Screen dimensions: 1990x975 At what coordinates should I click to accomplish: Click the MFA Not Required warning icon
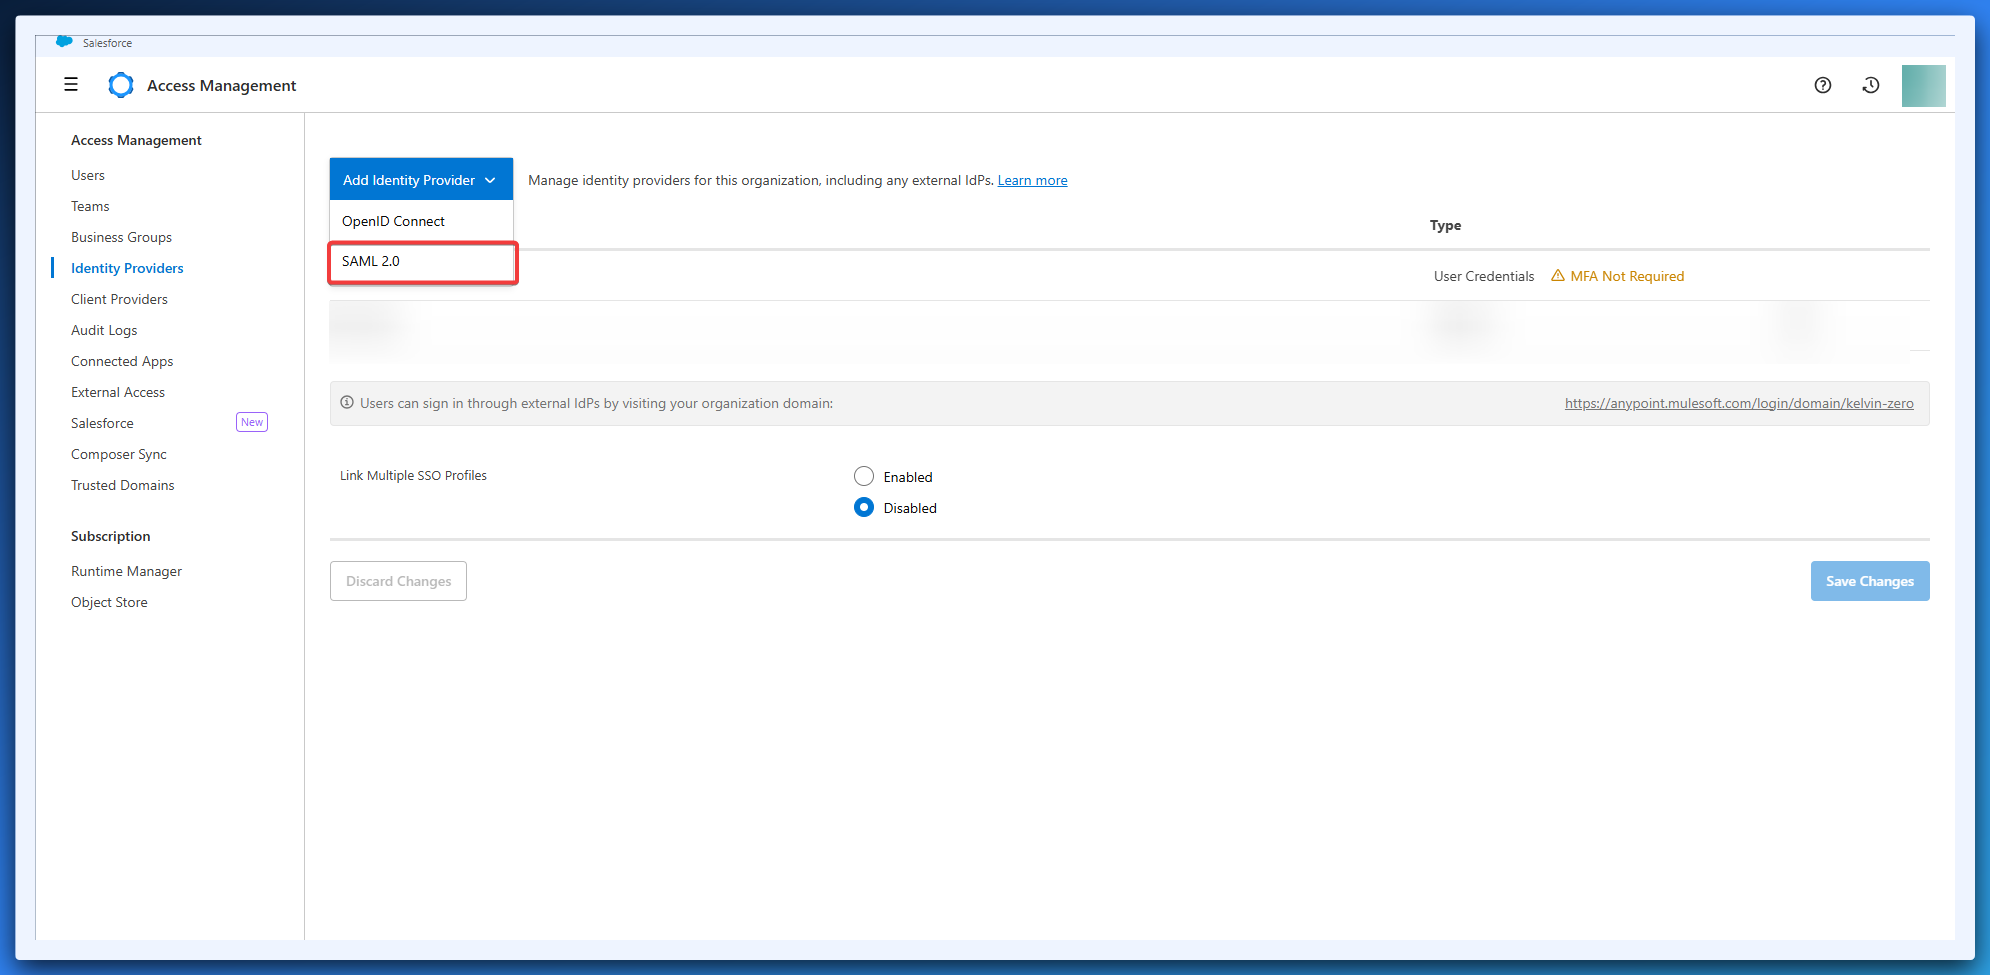point(1557,276)
